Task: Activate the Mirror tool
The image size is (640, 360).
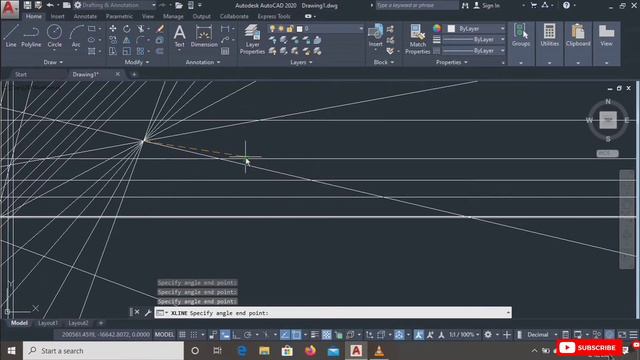Action: tap(127, 40)
